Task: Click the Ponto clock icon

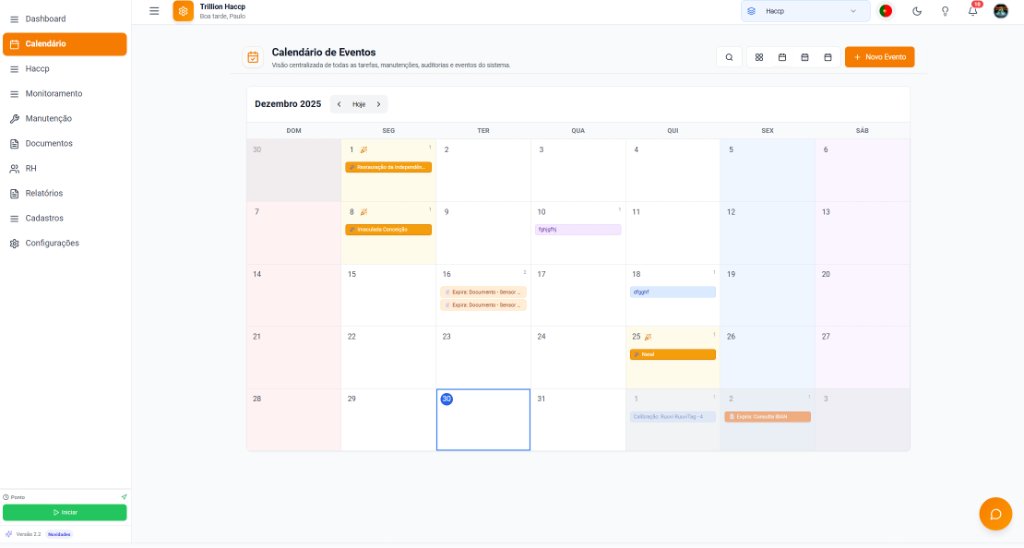Action: coord(6,498)
